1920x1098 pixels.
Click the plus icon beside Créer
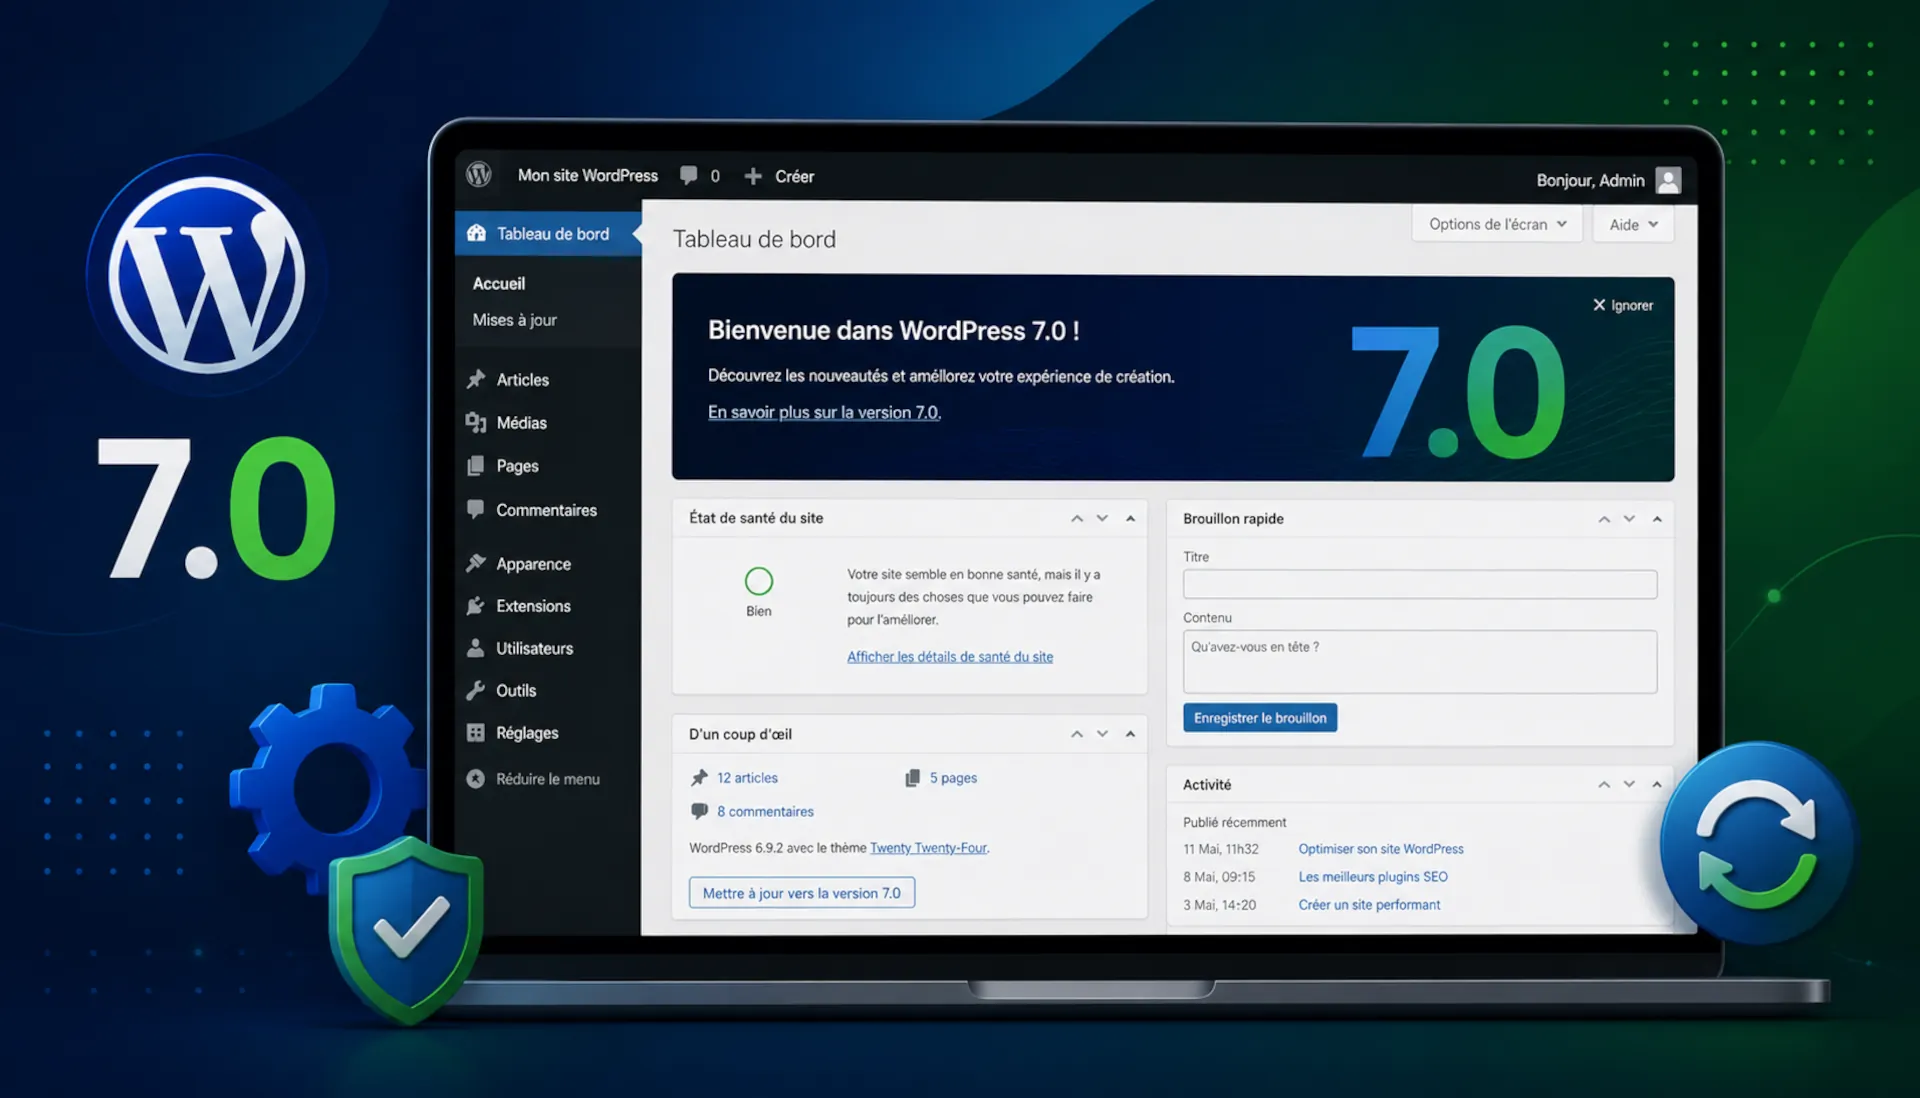753,176
